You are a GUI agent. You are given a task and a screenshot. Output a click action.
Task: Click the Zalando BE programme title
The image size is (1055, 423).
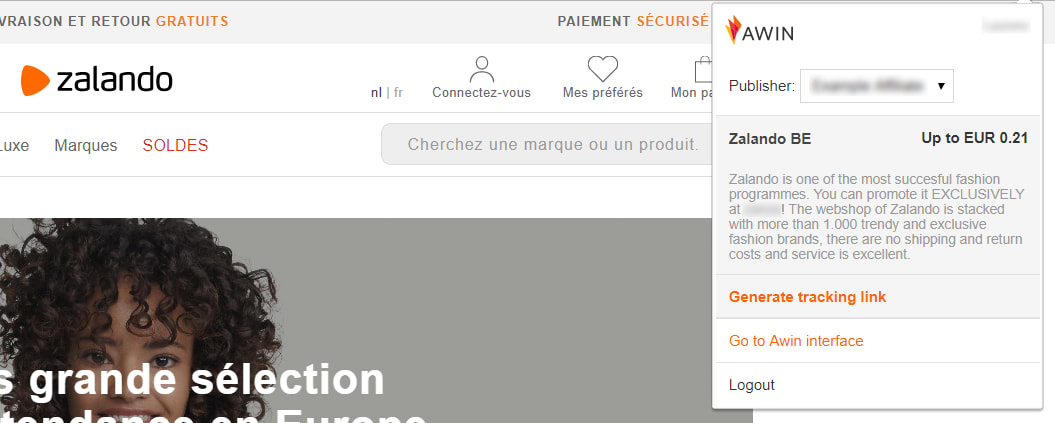pos(770,139)
